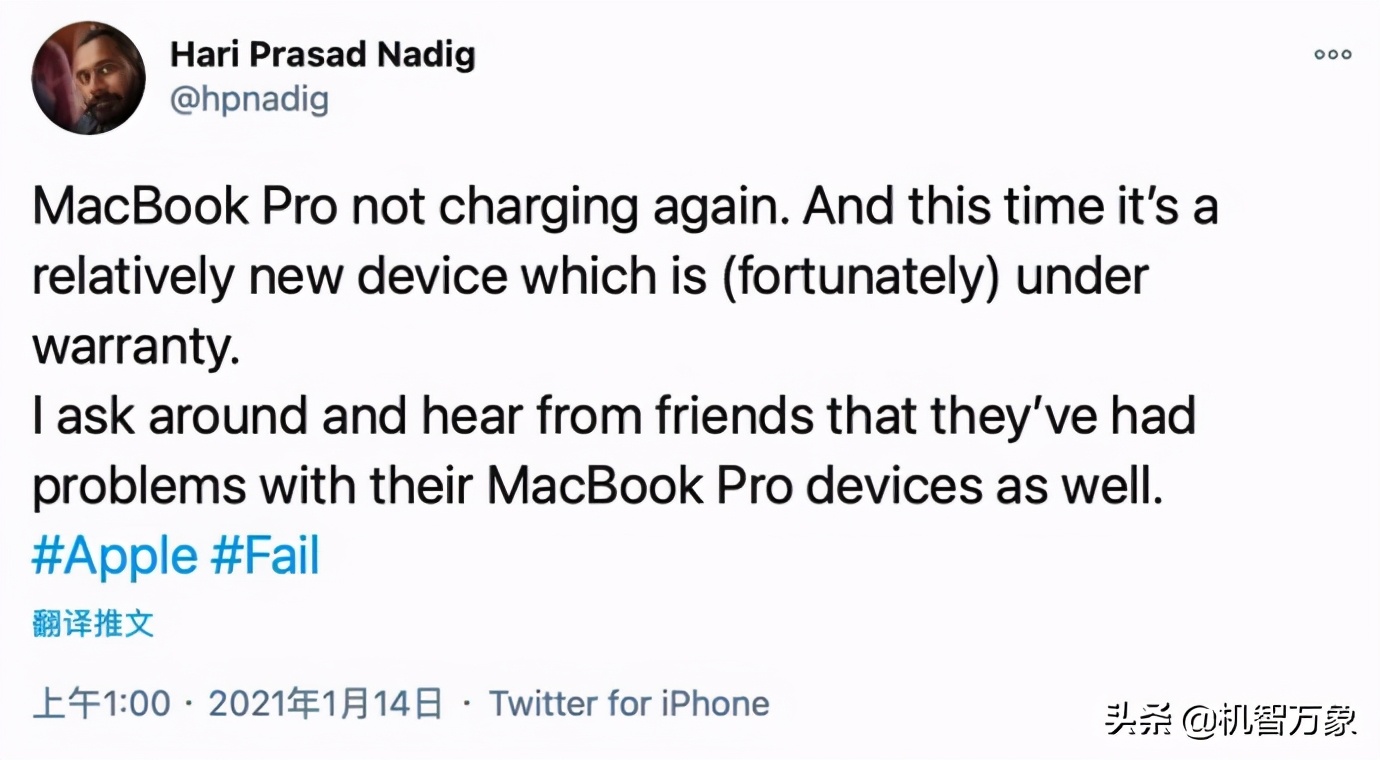Open the #Apple hashtag page
The height and width of the screenshot is (760, 1380).
(113, 556)
